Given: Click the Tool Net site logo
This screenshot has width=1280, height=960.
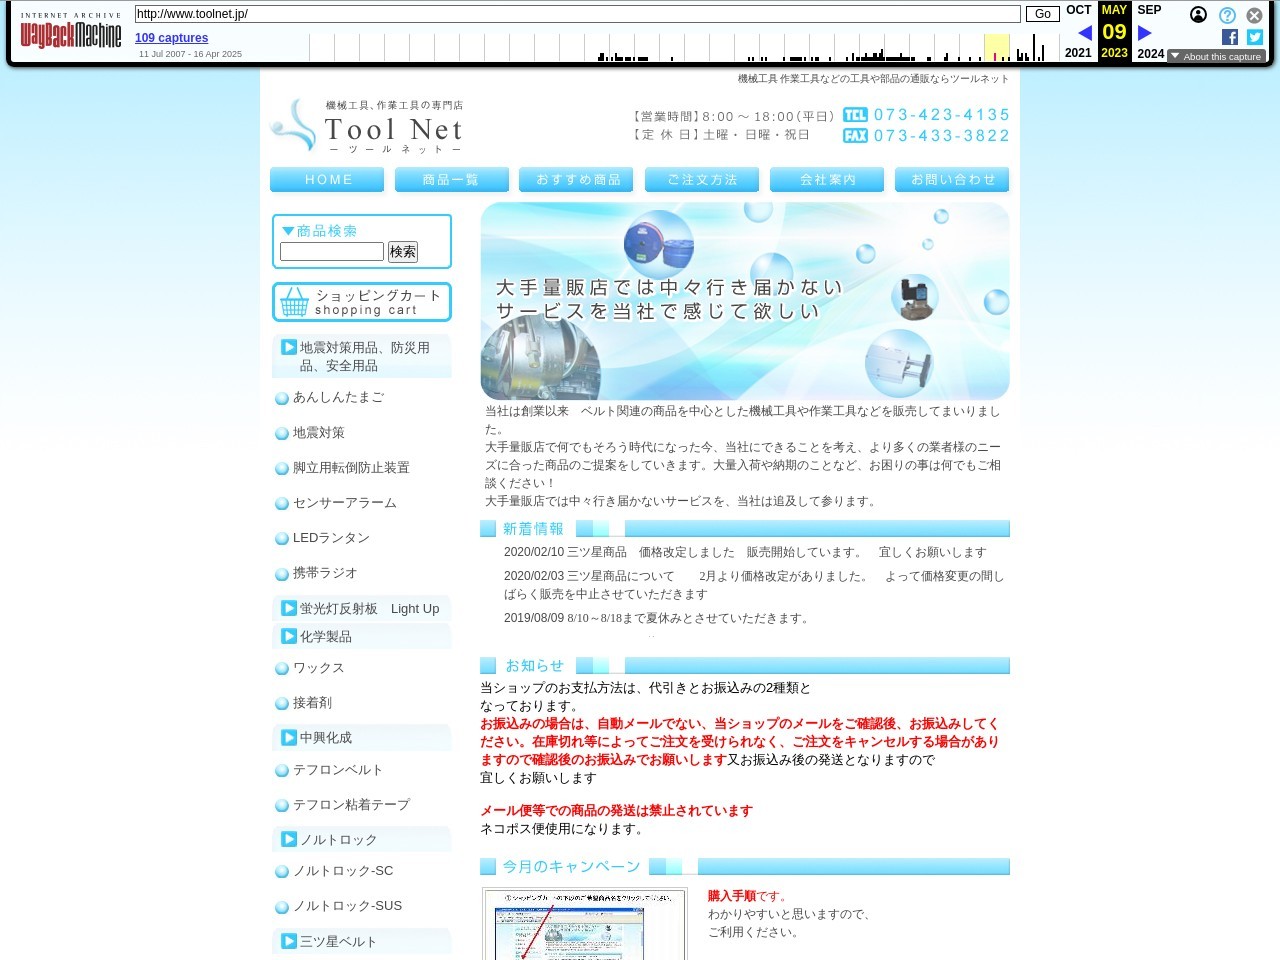Looking at the screenshot, I should coord(366,126).
